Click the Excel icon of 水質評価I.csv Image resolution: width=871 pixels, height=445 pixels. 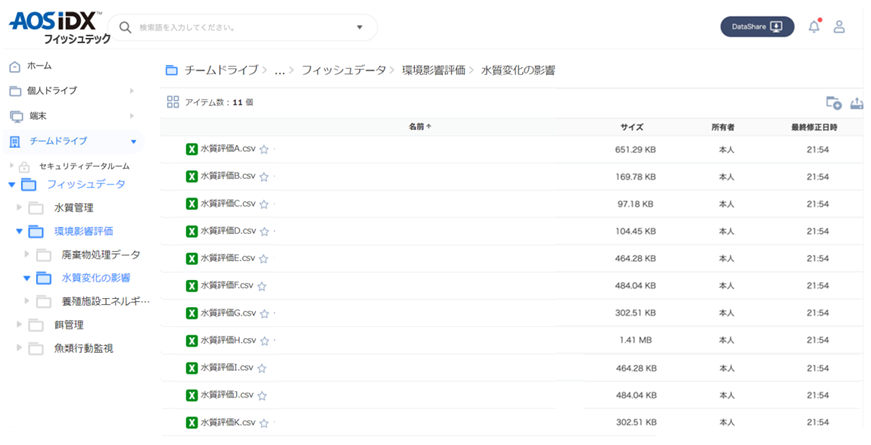pyautogui.click(x=192, y=368)
